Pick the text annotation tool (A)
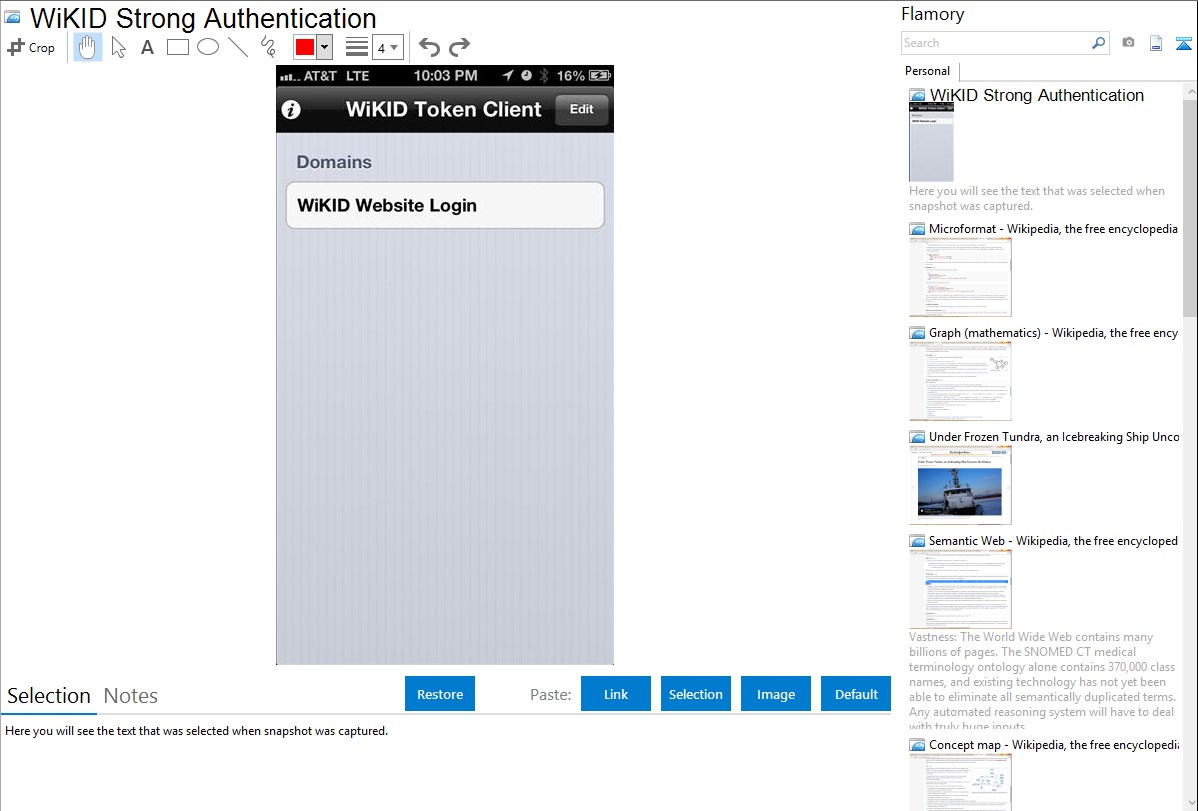This screenshot has height=811, width=1198. pos(147,47)
